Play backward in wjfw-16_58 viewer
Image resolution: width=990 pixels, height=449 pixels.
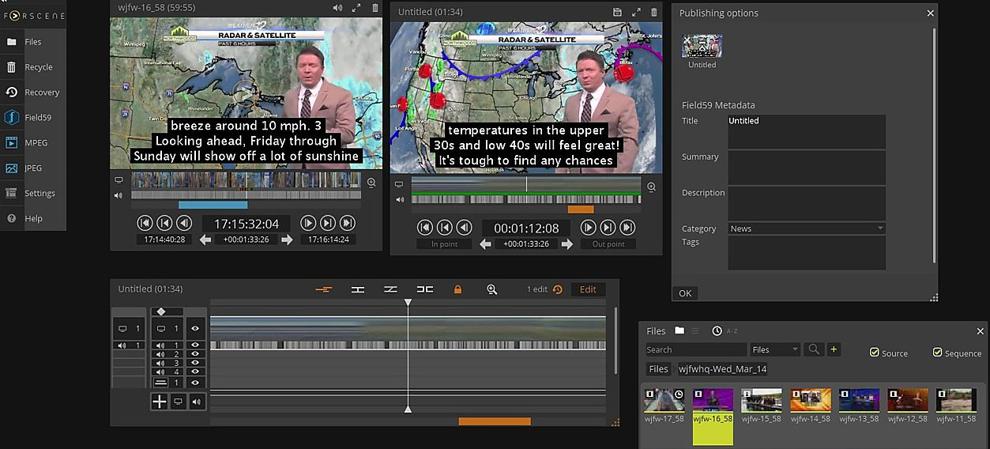pos(184,222)
